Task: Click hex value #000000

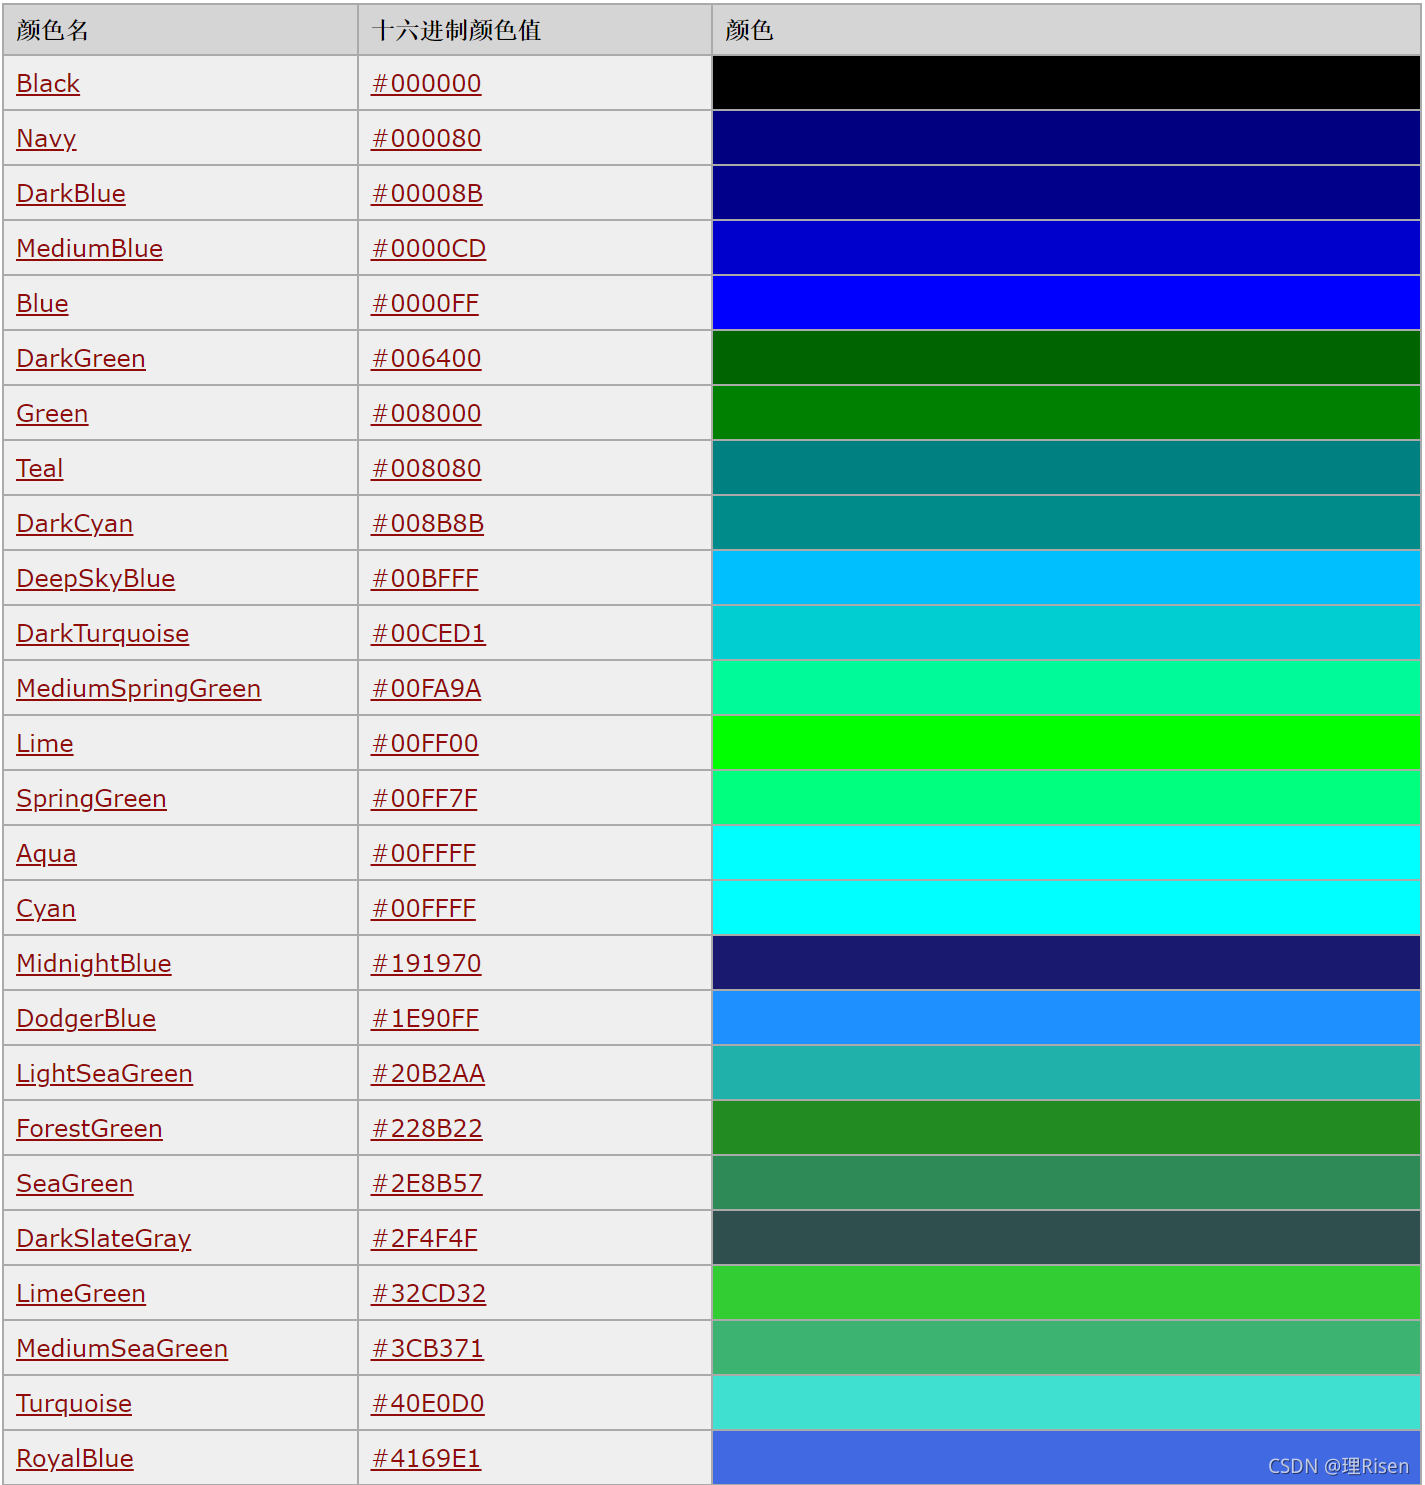Action: (x=427, y=84)
